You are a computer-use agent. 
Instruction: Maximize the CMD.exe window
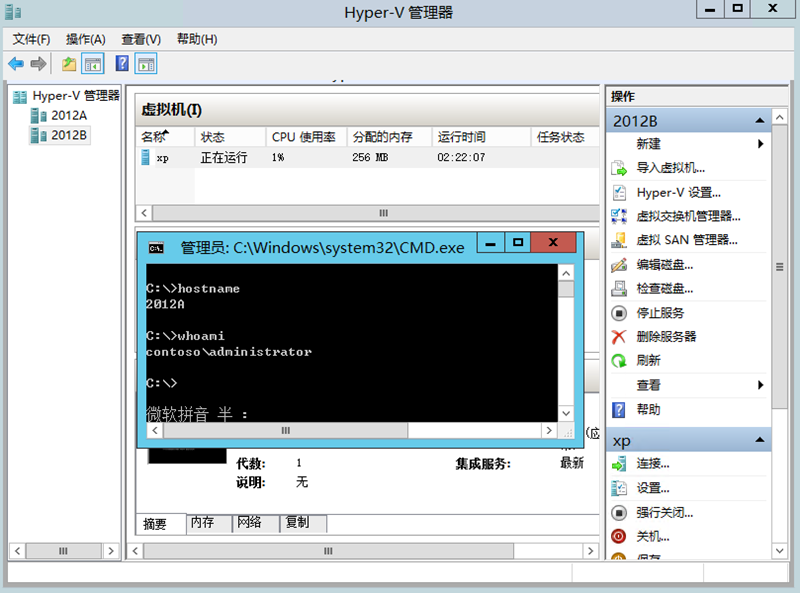[x=518, y=243]
